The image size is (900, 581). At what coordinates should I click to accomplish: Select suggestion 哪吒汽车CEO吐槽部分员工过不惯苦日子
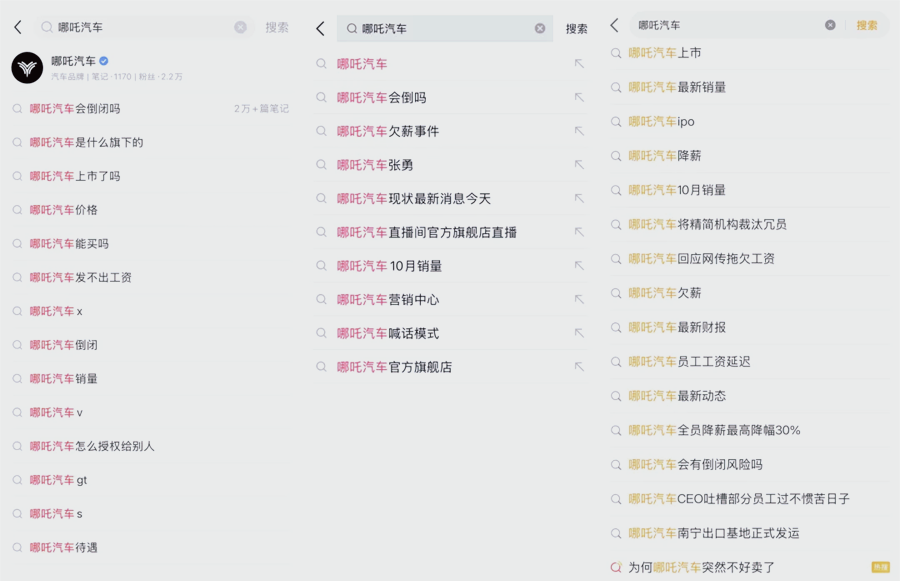click(739, 499)
